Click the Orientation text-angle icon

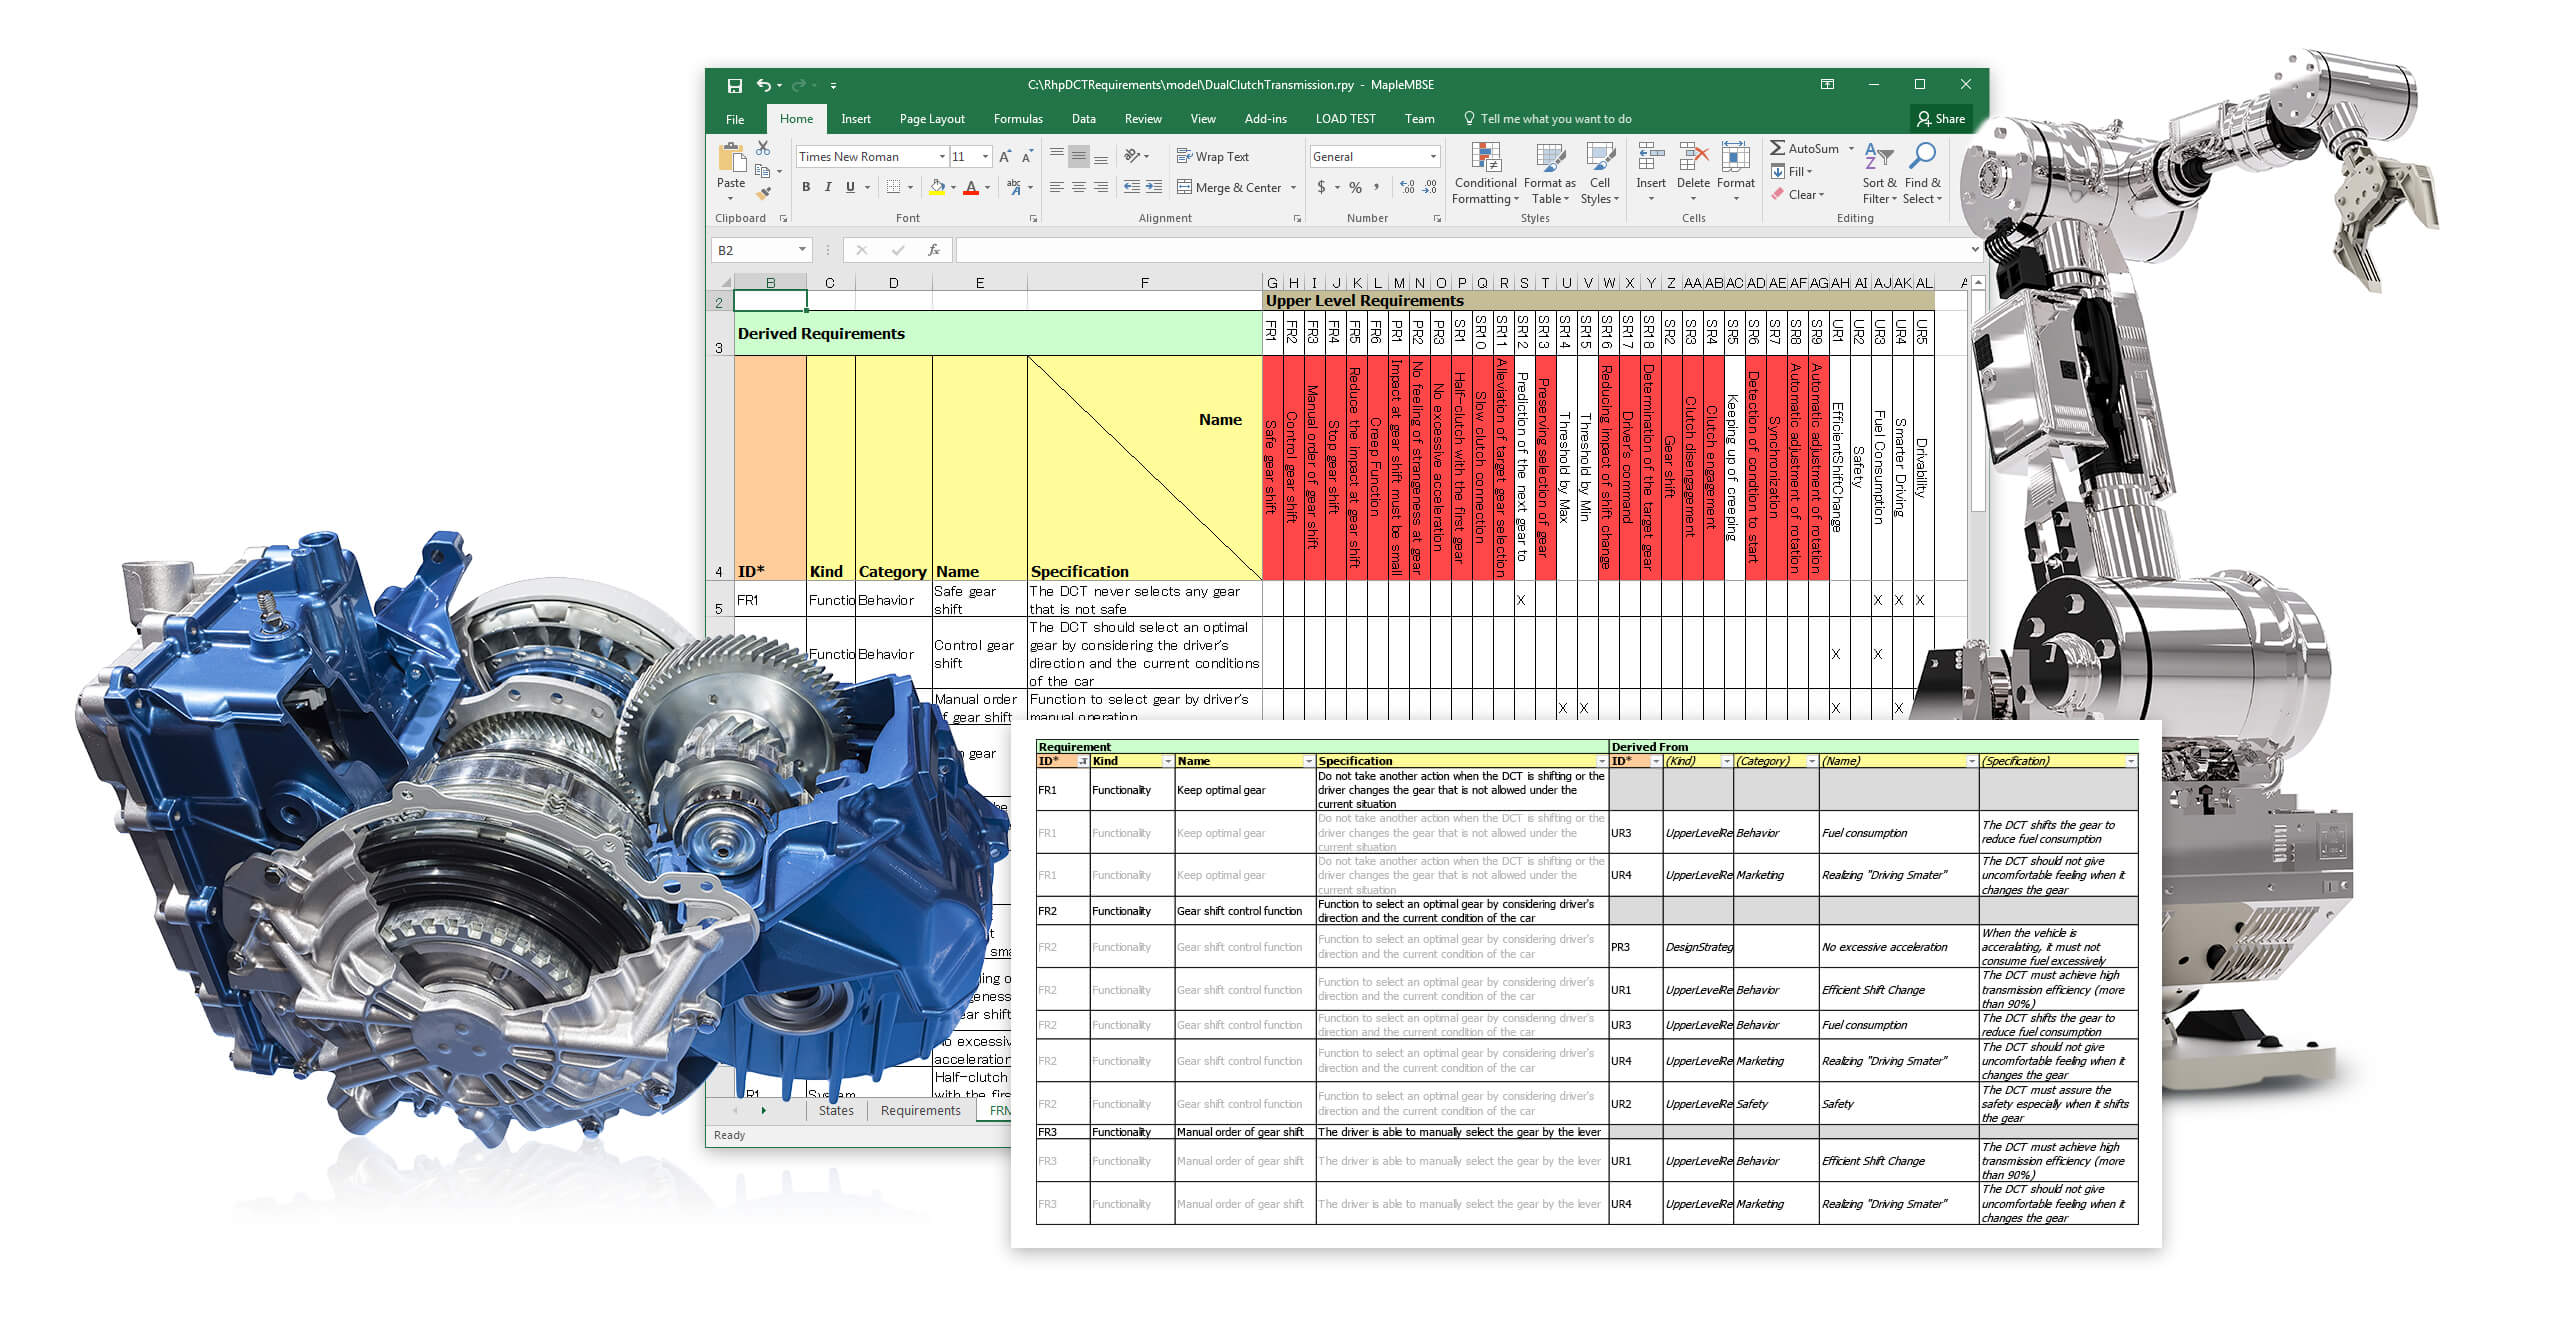pos(1132,156)
